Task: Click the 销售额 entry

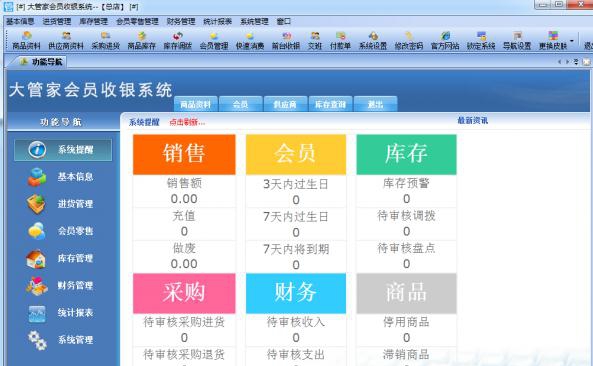Action: (x=184, y=183)
